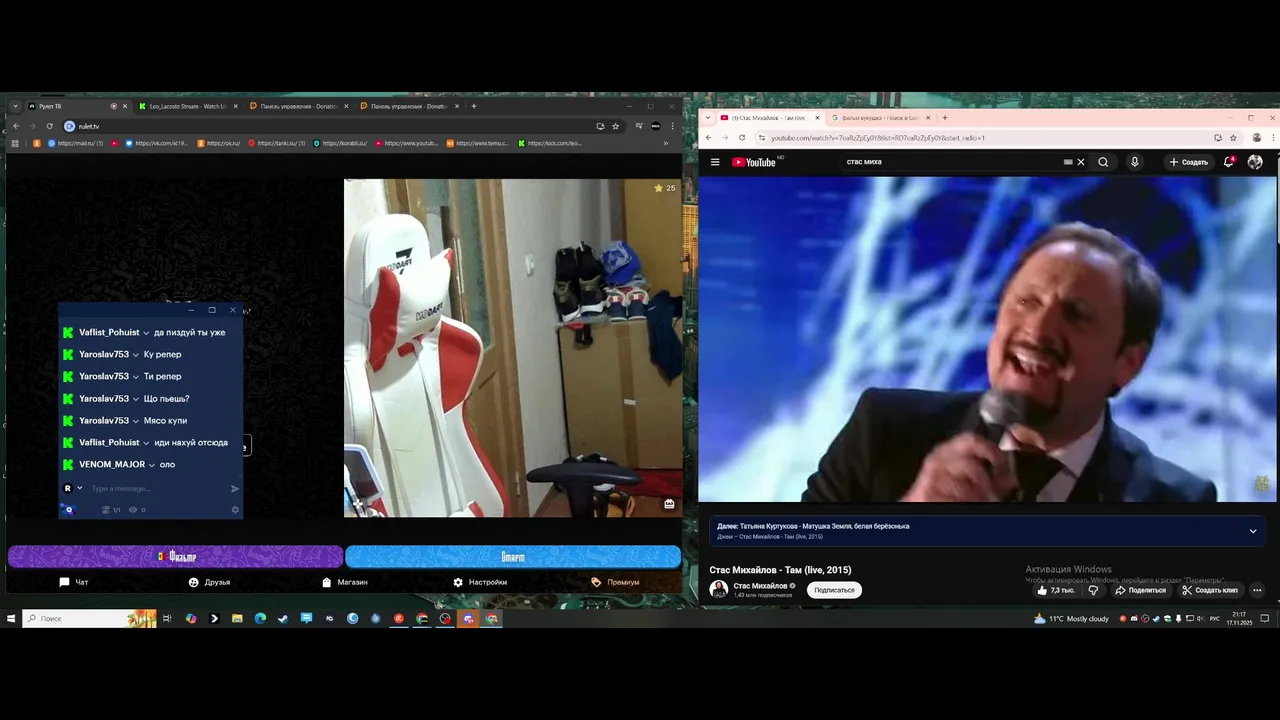Open the gift icon on the webcam video
Viewport: 1280px width, 720px height.
coord(669,504)
